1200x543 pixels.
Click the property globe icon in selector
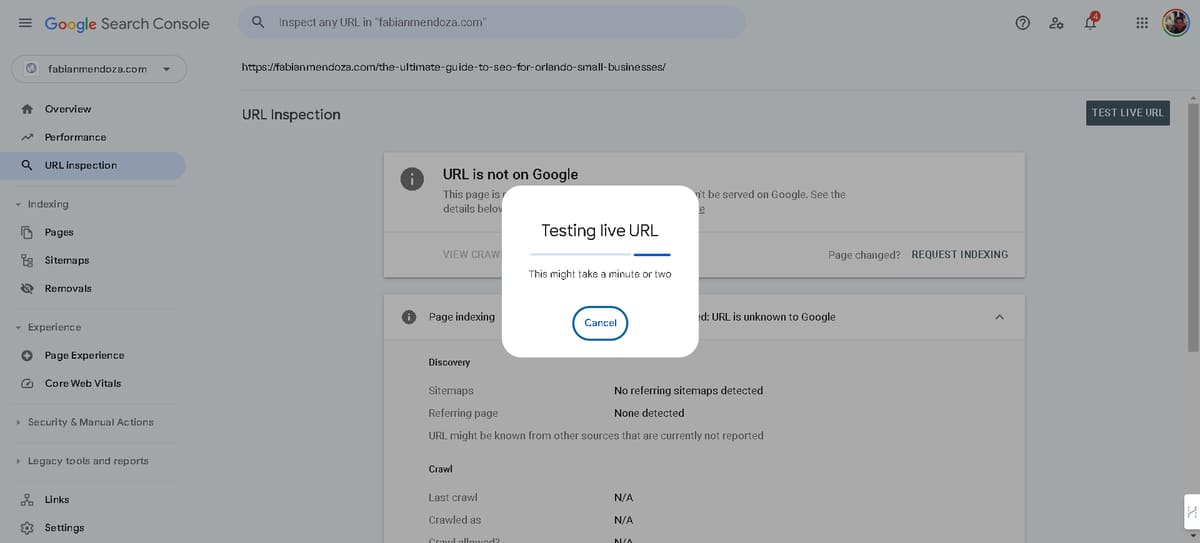coord(31,69)
